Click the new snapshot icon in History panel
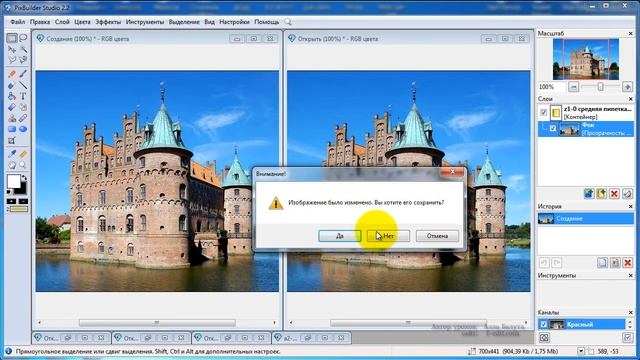Screen dimensions: 640x360 (602, 262)
